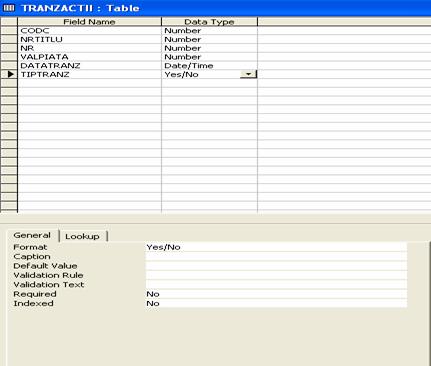Image resolution: width=431 pixels, height=366 pixels.
Task: Select the General tab
Action: [x=32, y=235]
